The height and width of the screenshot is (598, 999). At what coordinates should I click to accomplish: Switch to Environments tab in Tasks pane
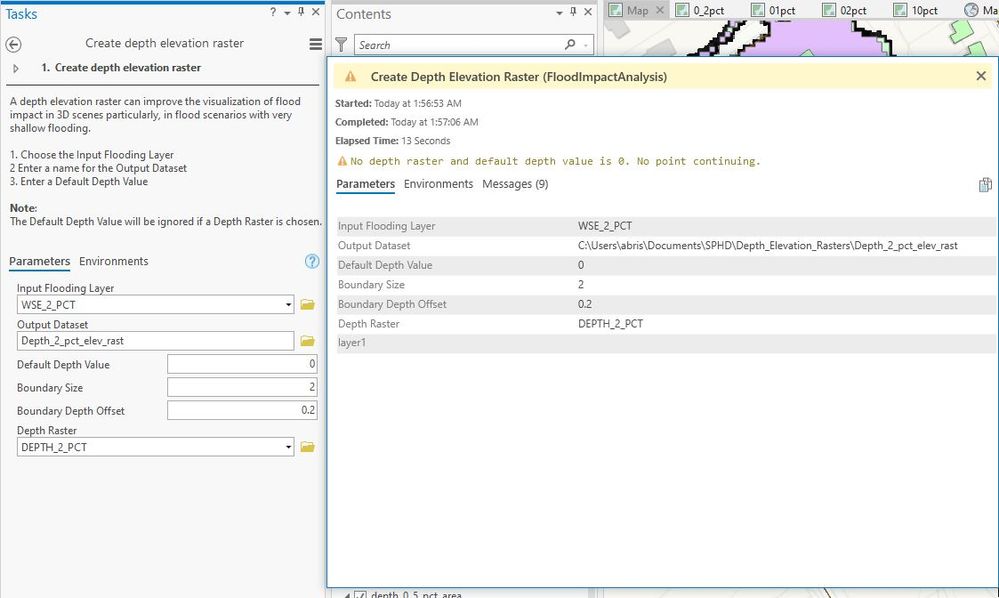[113, 261]
